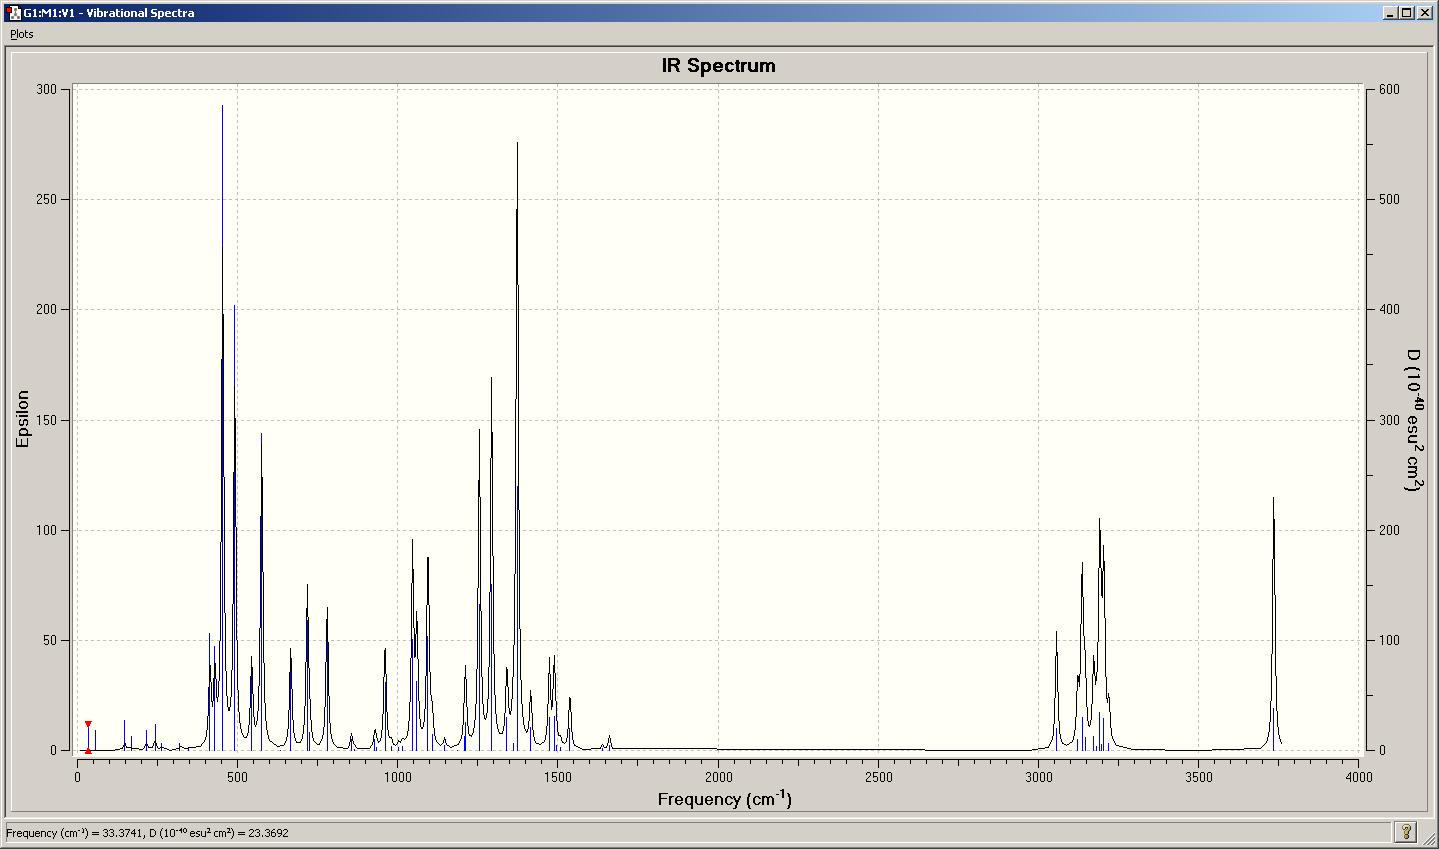The height and width of the screenshot is (849, 1439).
Task: Click the "2000" tick on the frequency axis
Action: pyautogui.click(x=718, y=776)
